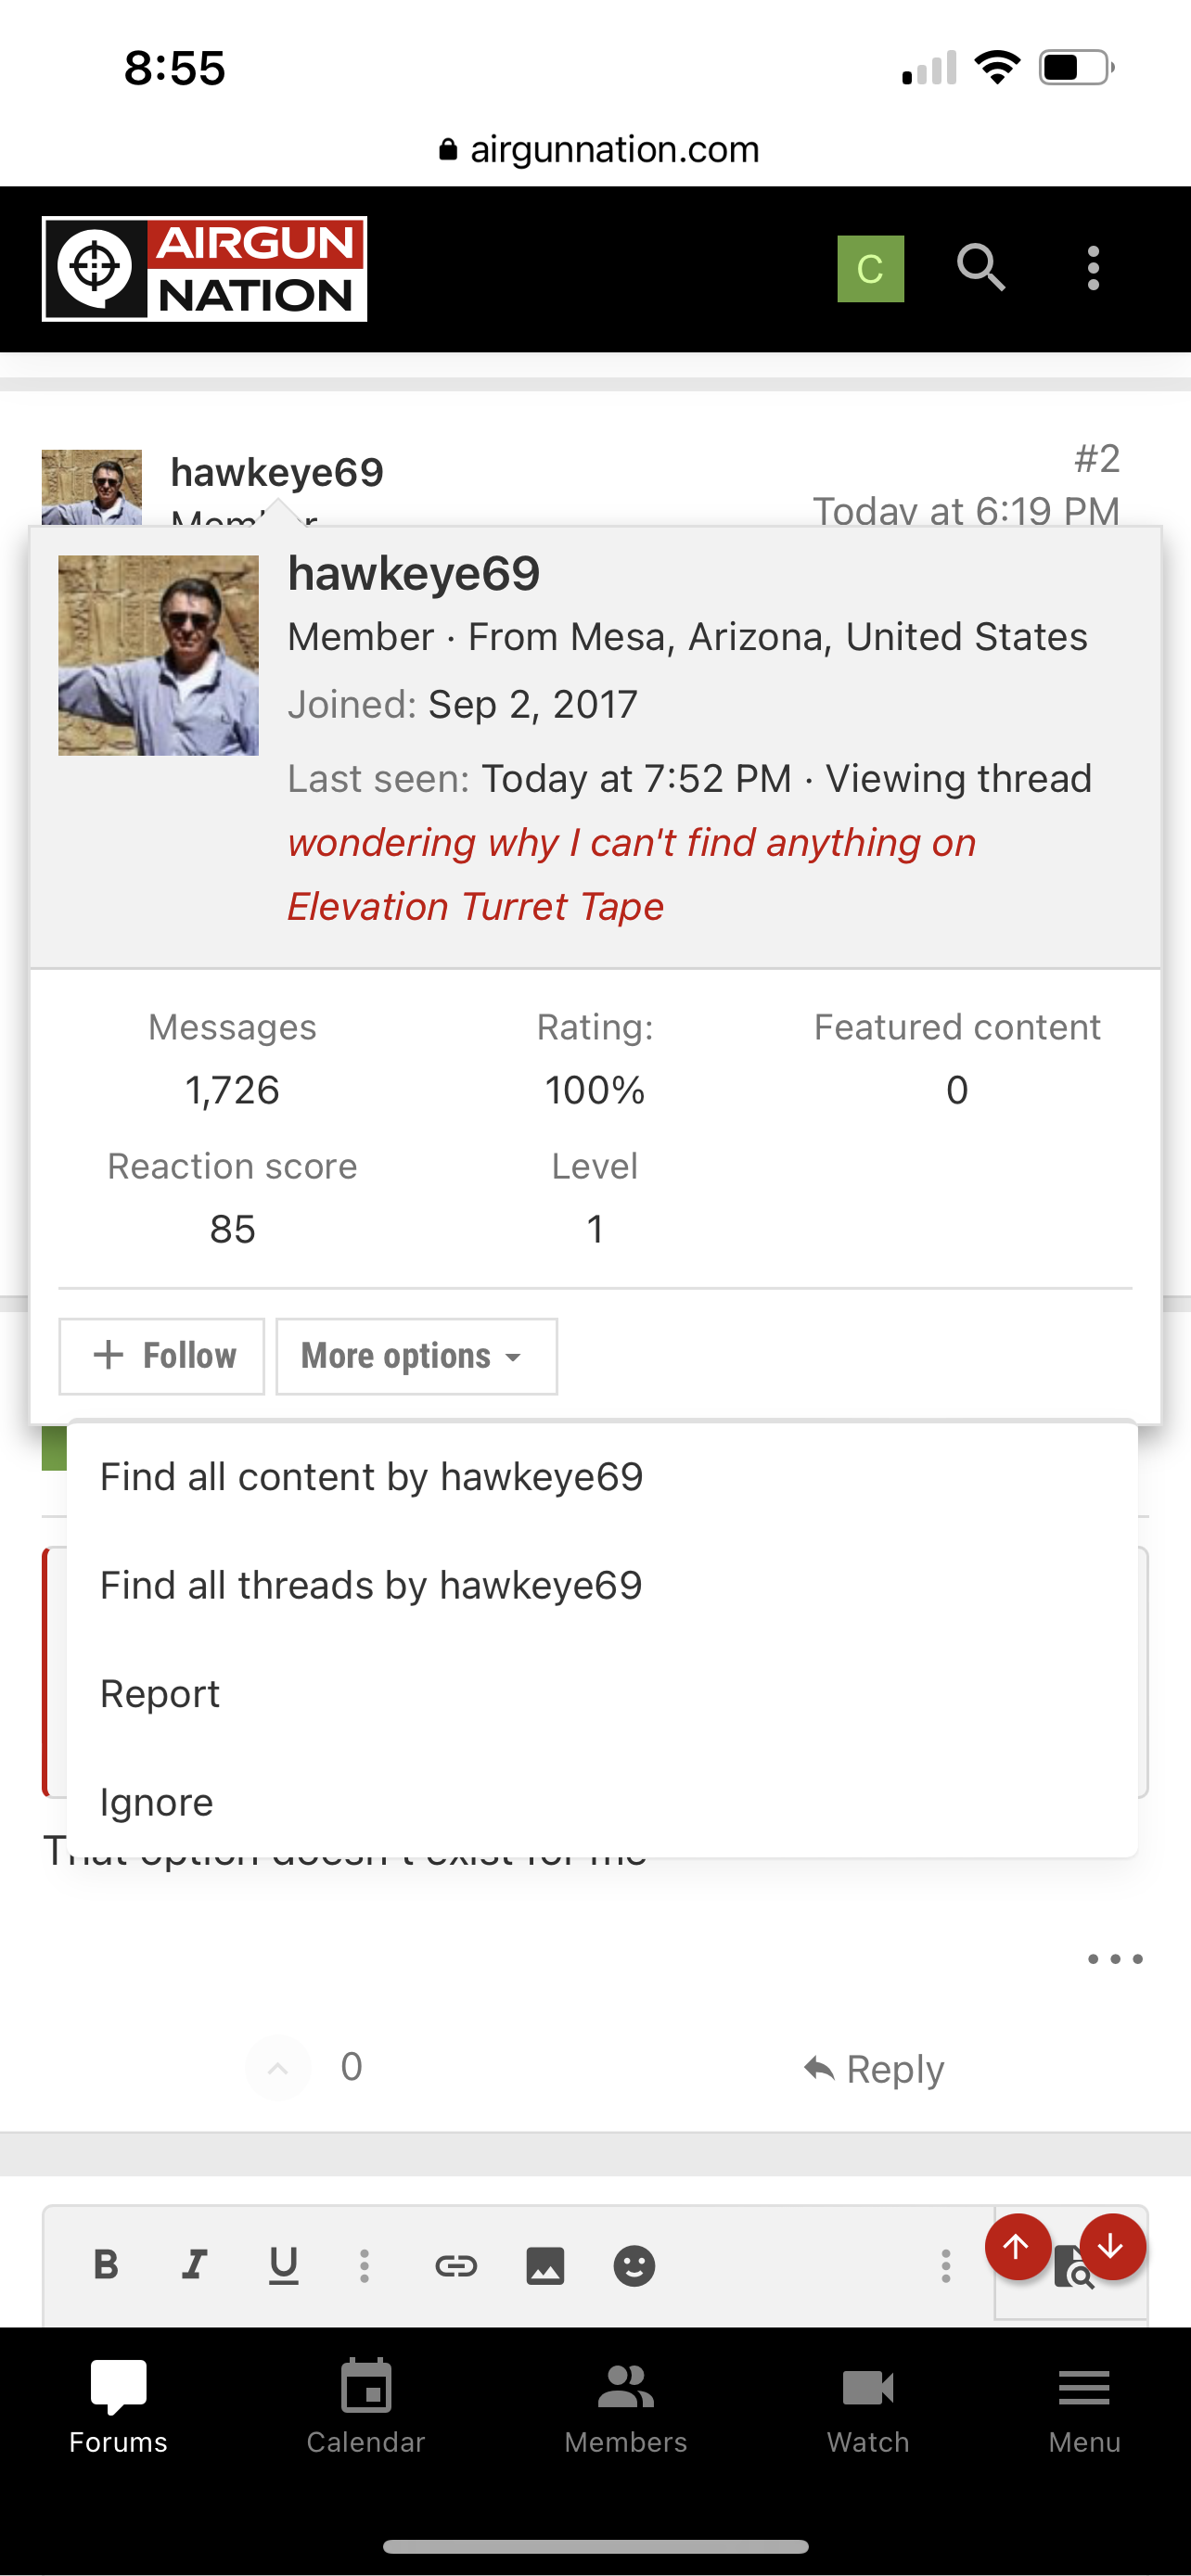Tap the green C user avatar
The height and width of the screenshot is (2576, 1191).
[x=870, y=268]
